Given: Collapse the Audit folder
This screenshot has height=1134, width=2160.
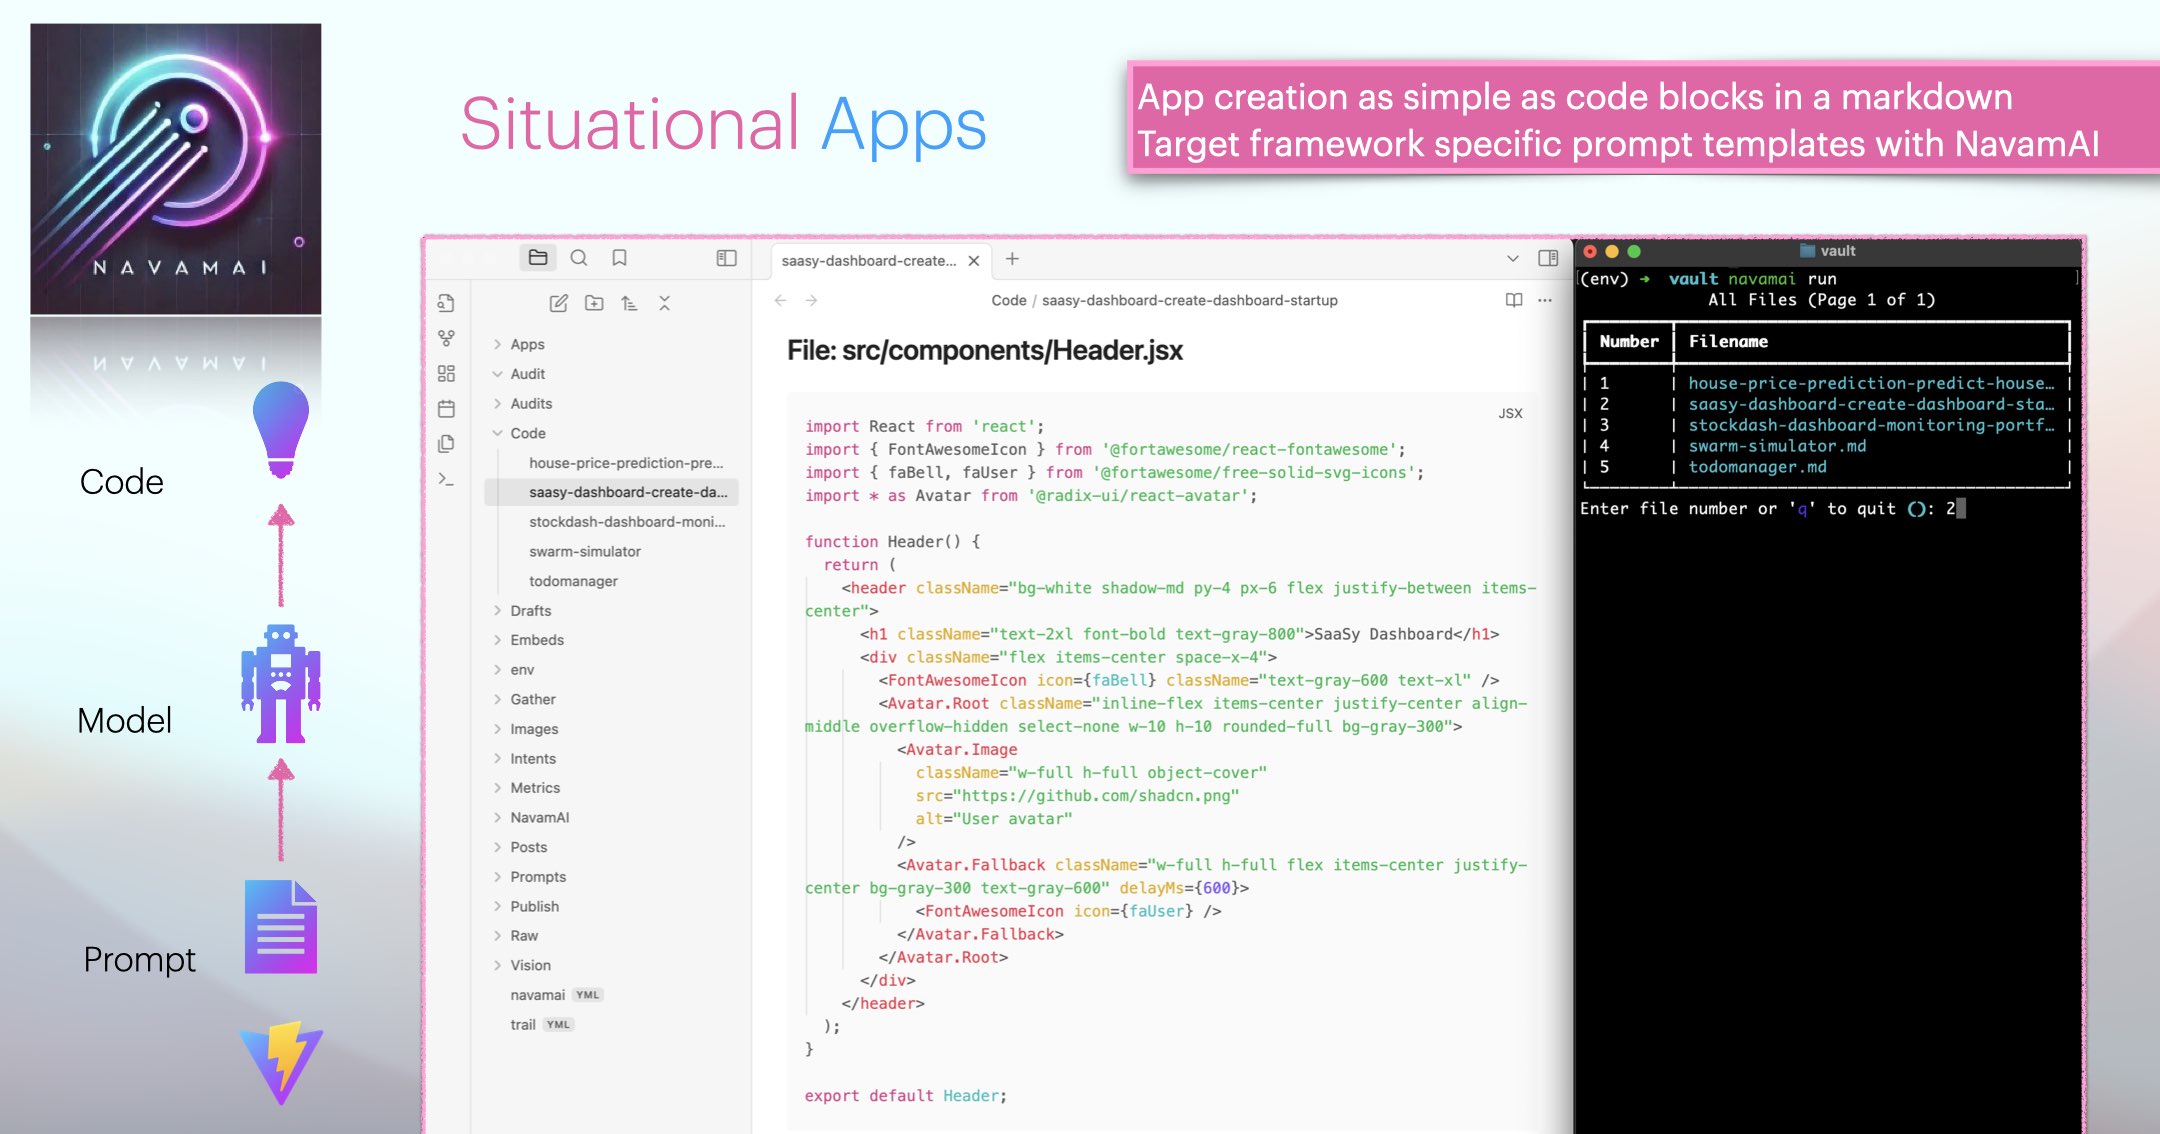Looking at the screenshot, I should click(x=527, y=374).
